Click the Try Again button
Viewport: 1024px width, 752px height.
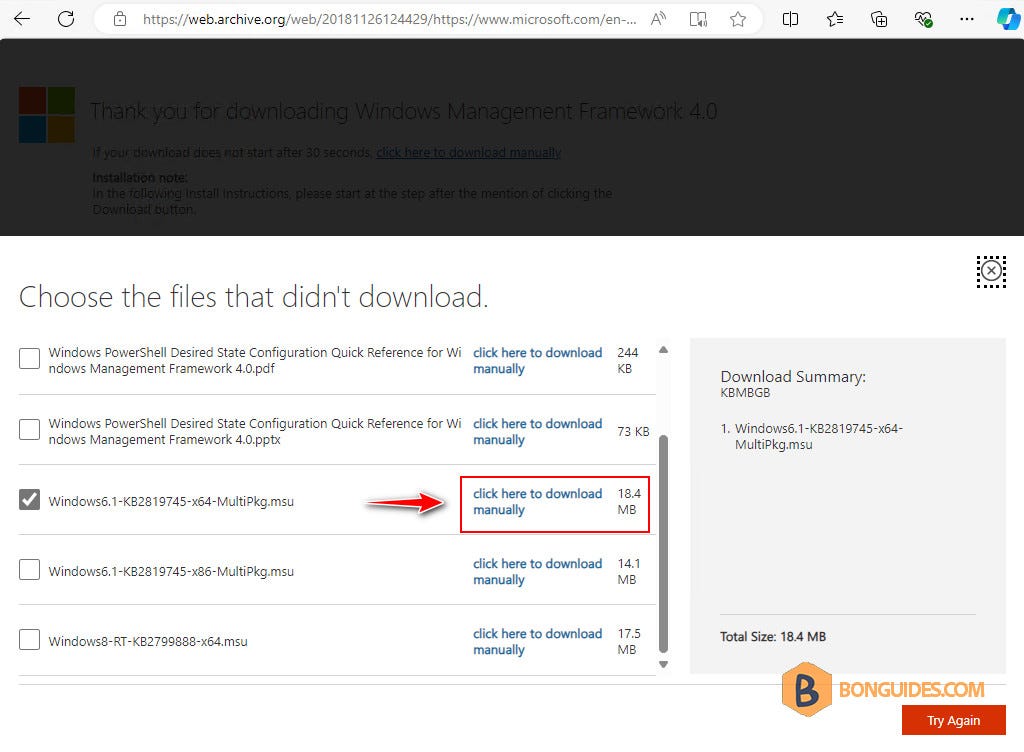coord(953,720)
